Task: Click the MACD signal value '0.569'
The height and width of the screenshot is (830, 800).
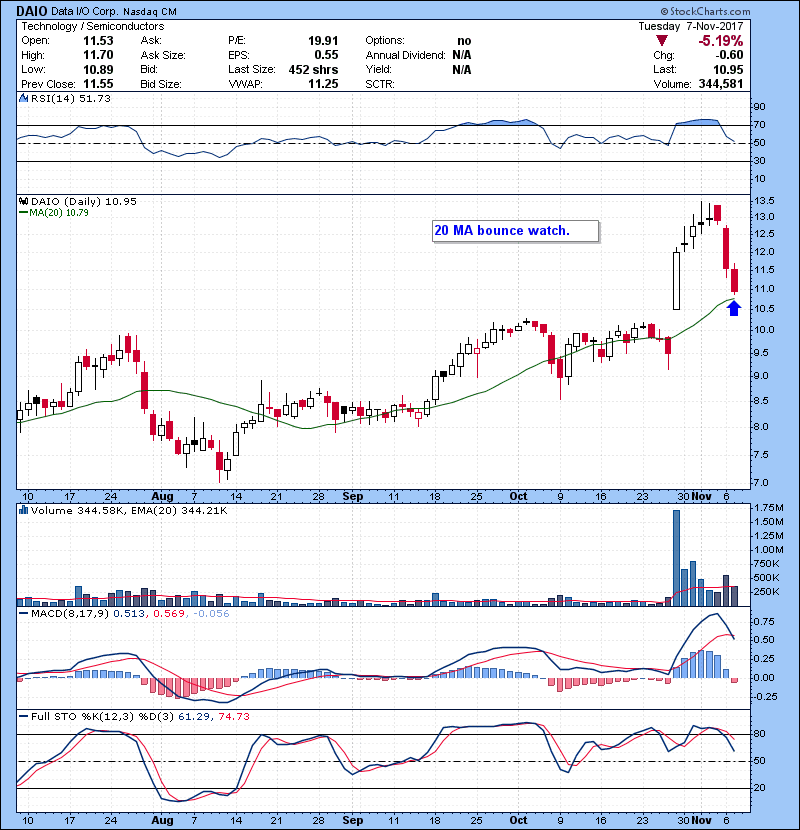Action: pos(169,614)
